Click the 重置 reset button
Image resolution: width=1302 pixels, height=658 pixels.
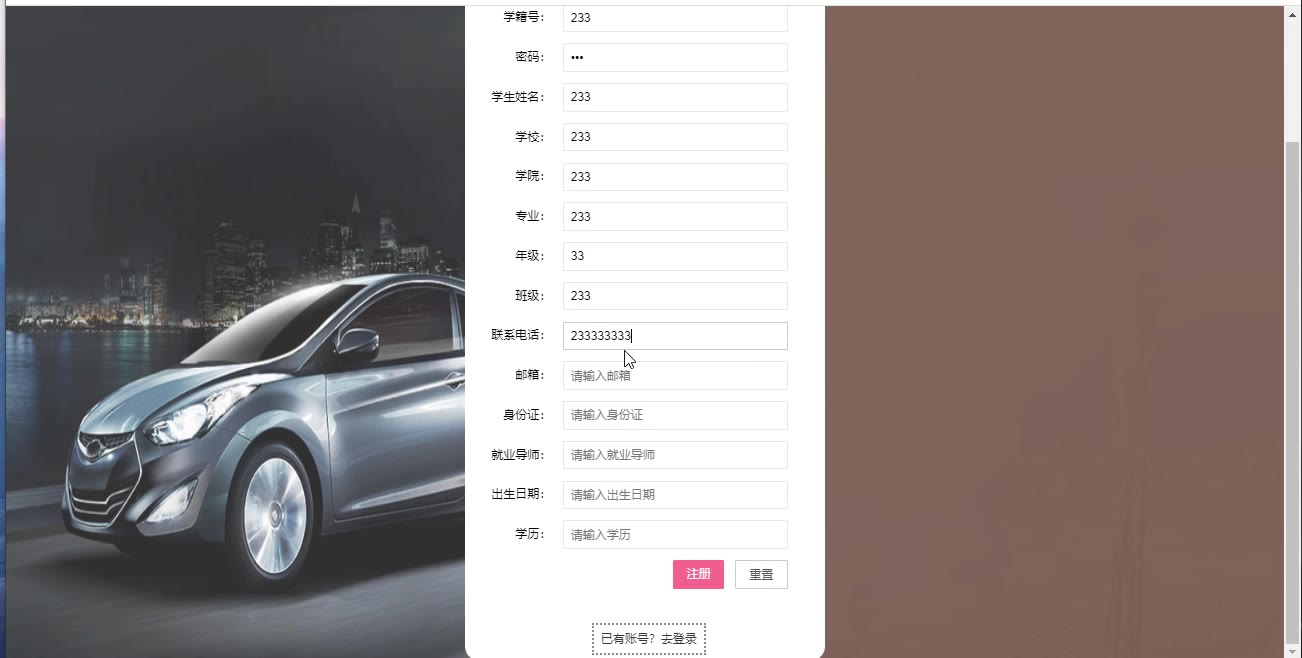[761, 574]
